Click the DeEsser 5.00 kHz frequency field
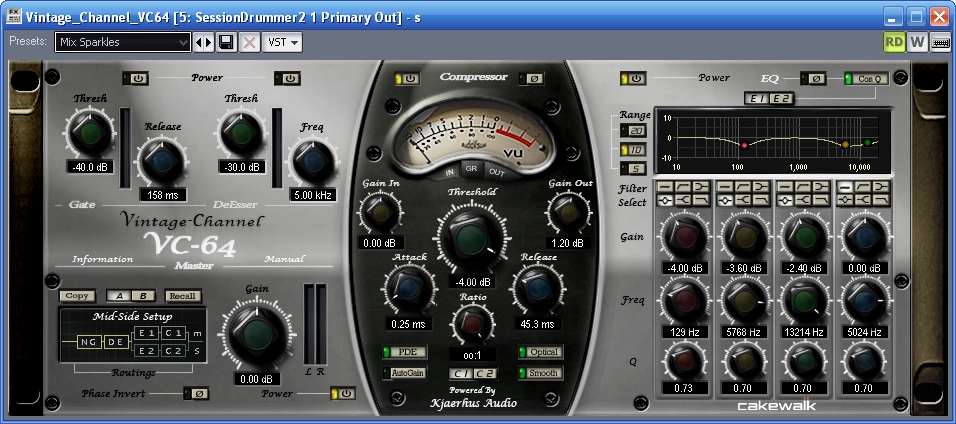This screenshot has height=424, width=956. 313,196
